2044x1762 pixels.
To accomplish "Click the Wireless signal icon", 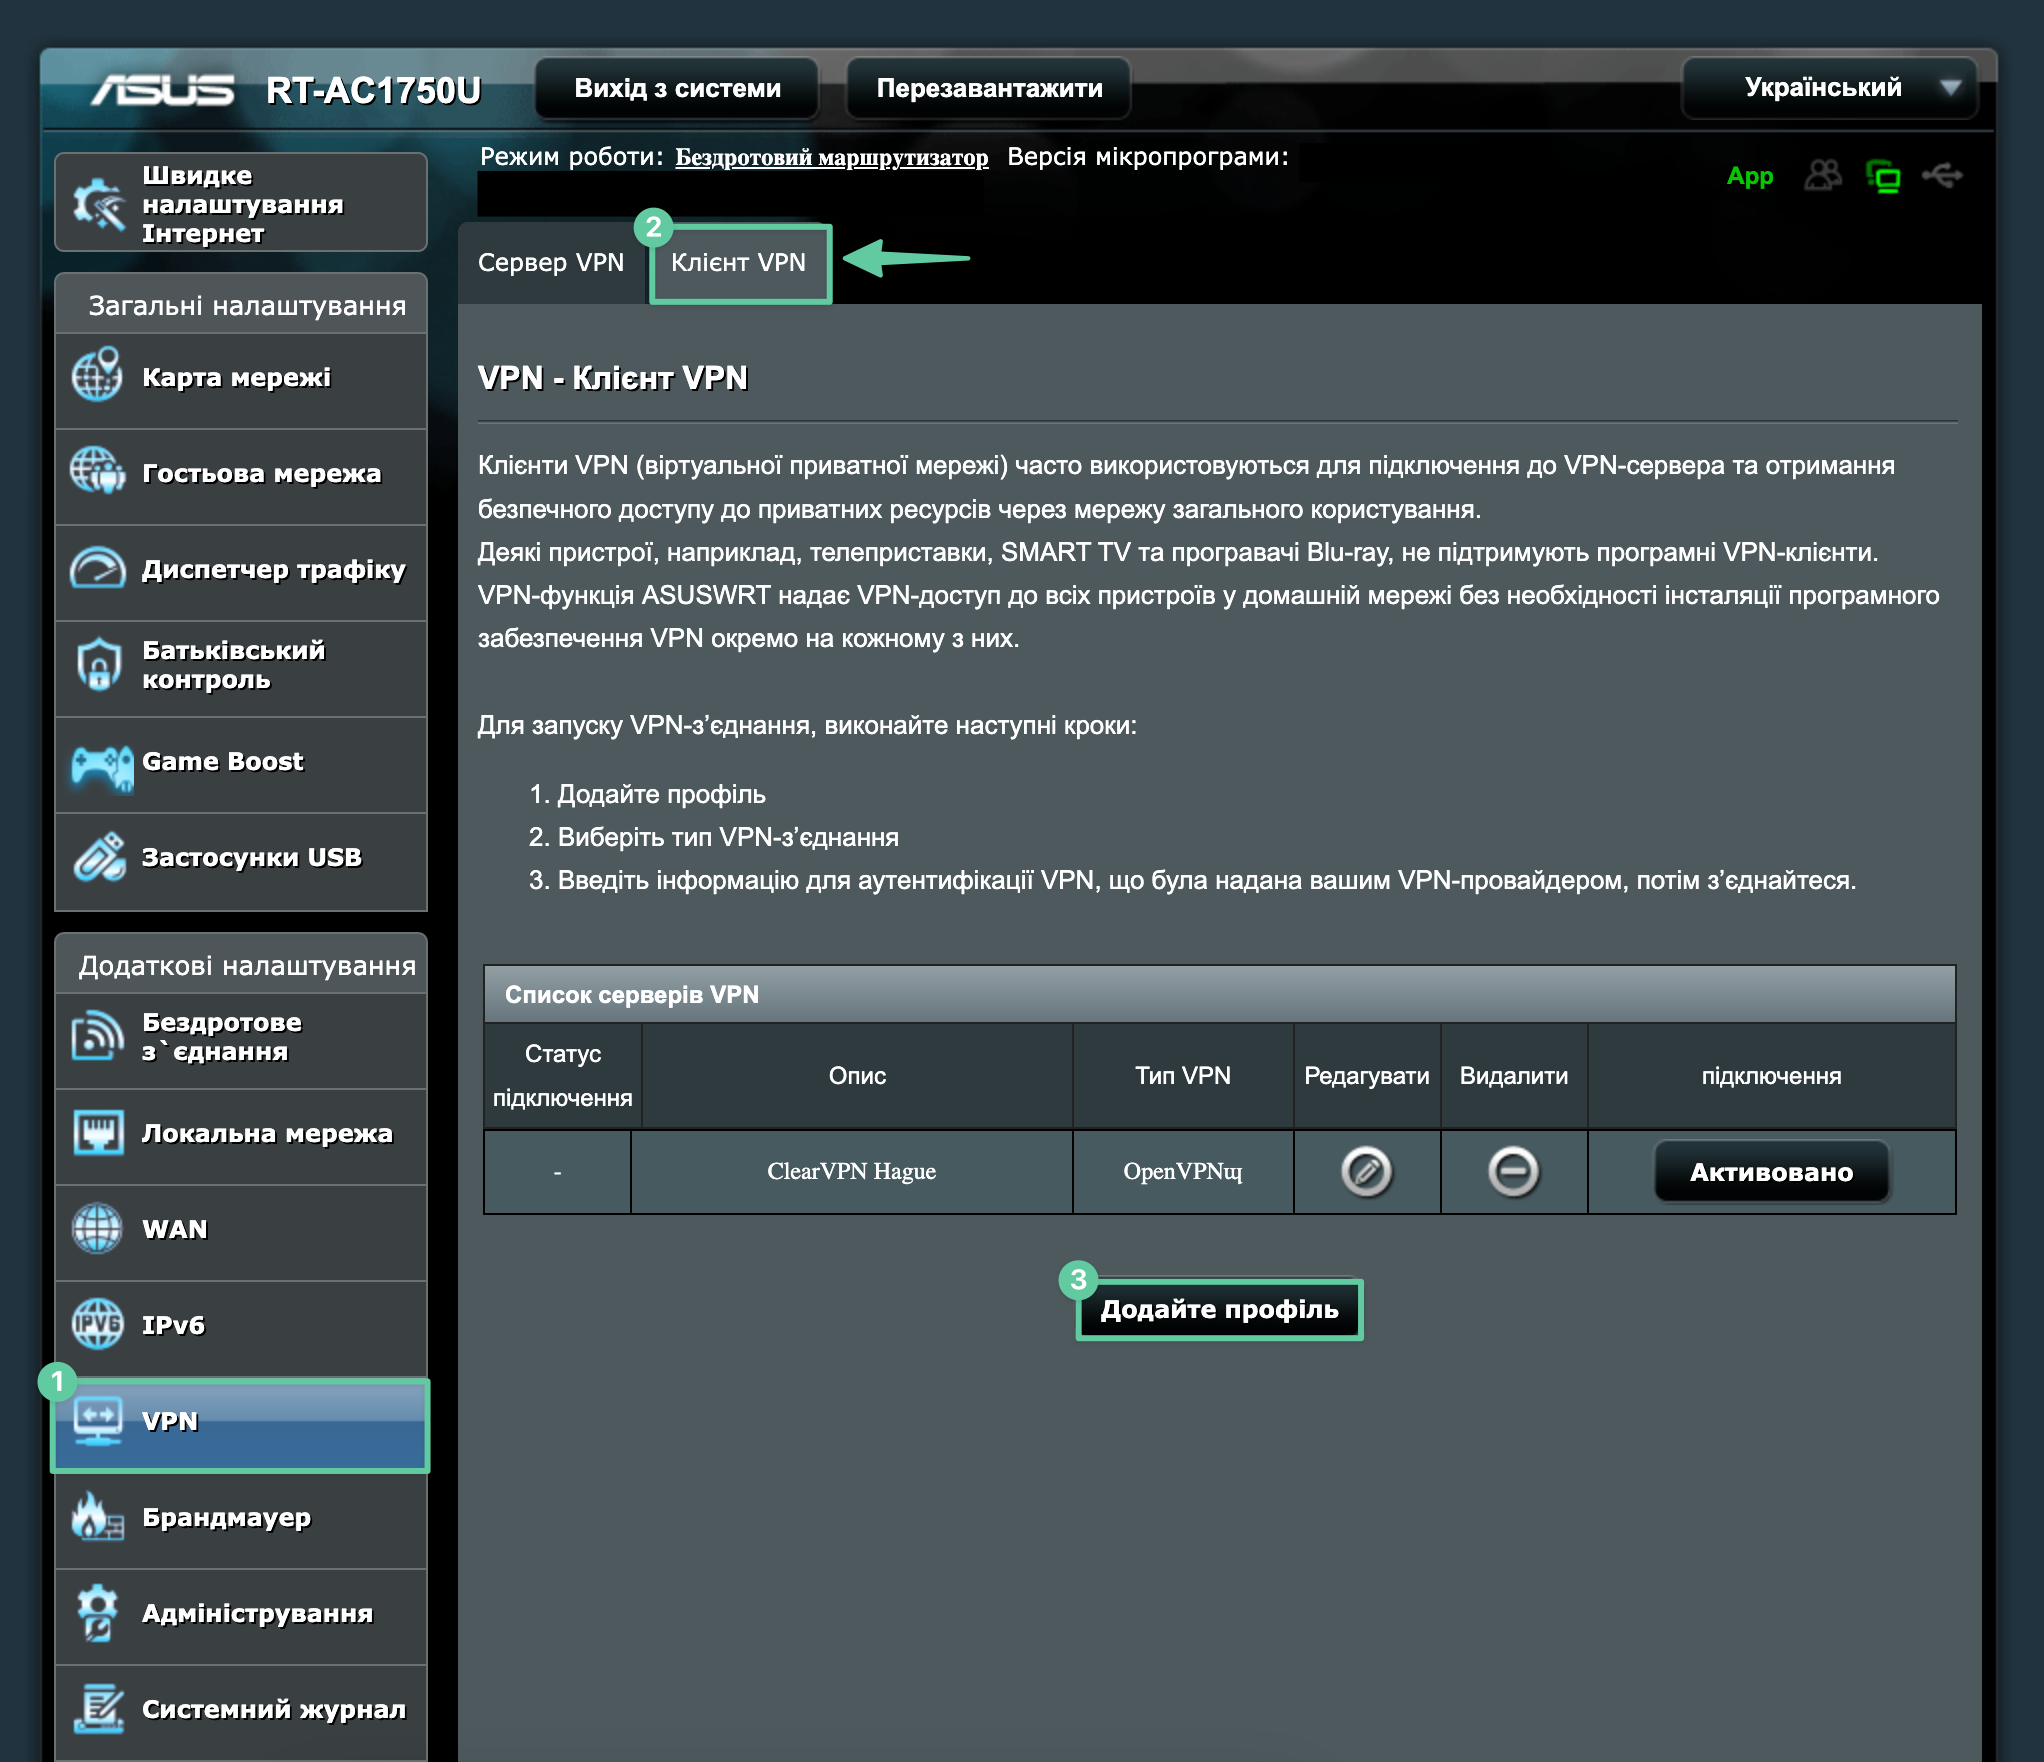I will click(x=97, y=1036).
